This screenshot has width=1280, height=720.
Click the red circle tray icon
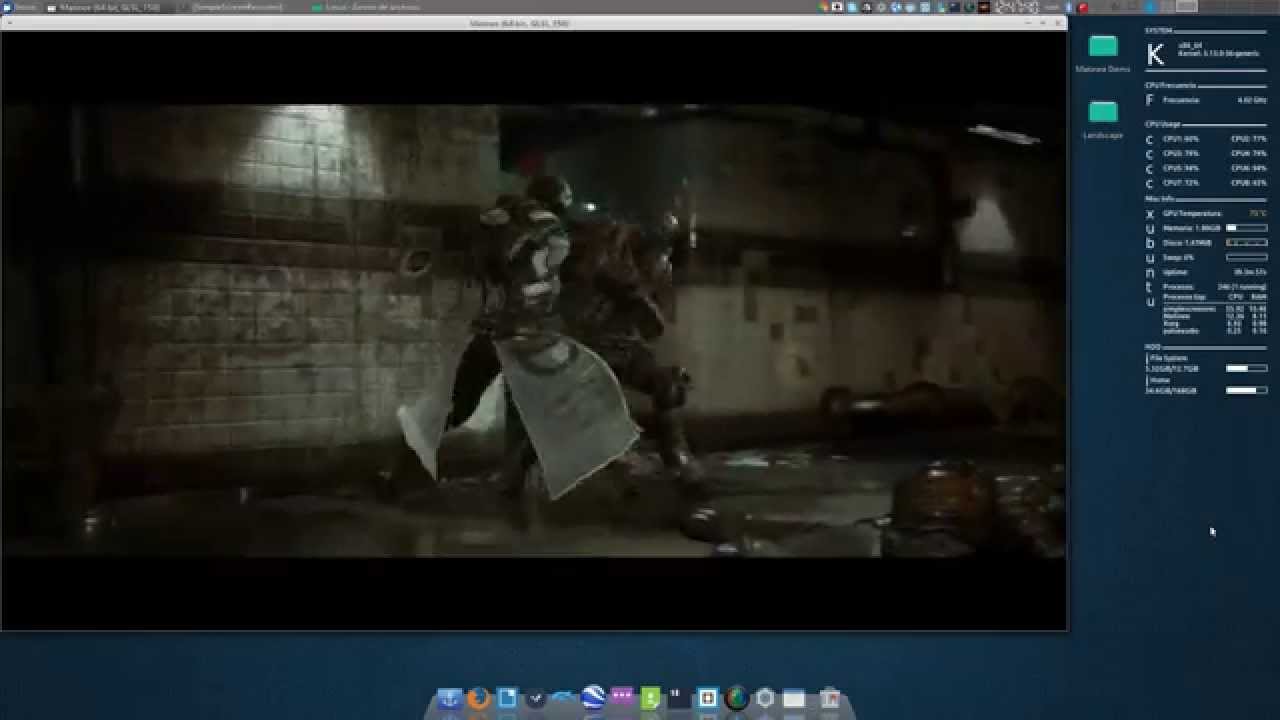pos(1083,6)
